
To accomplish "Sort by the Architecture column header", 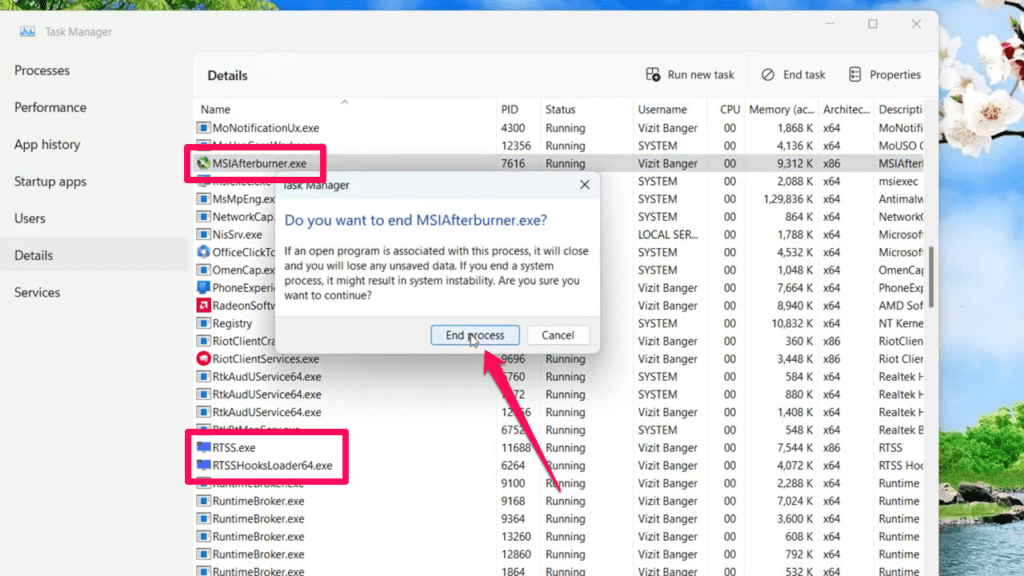I will [846, 109].
